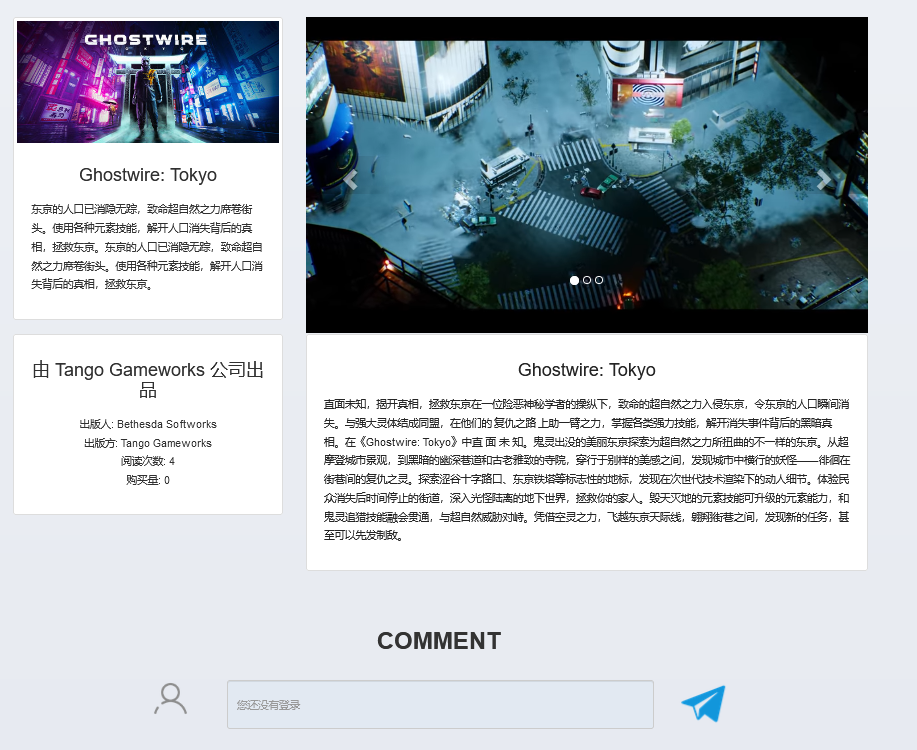
Task: Click the long game description paragraph
Action: click(587, 469)
